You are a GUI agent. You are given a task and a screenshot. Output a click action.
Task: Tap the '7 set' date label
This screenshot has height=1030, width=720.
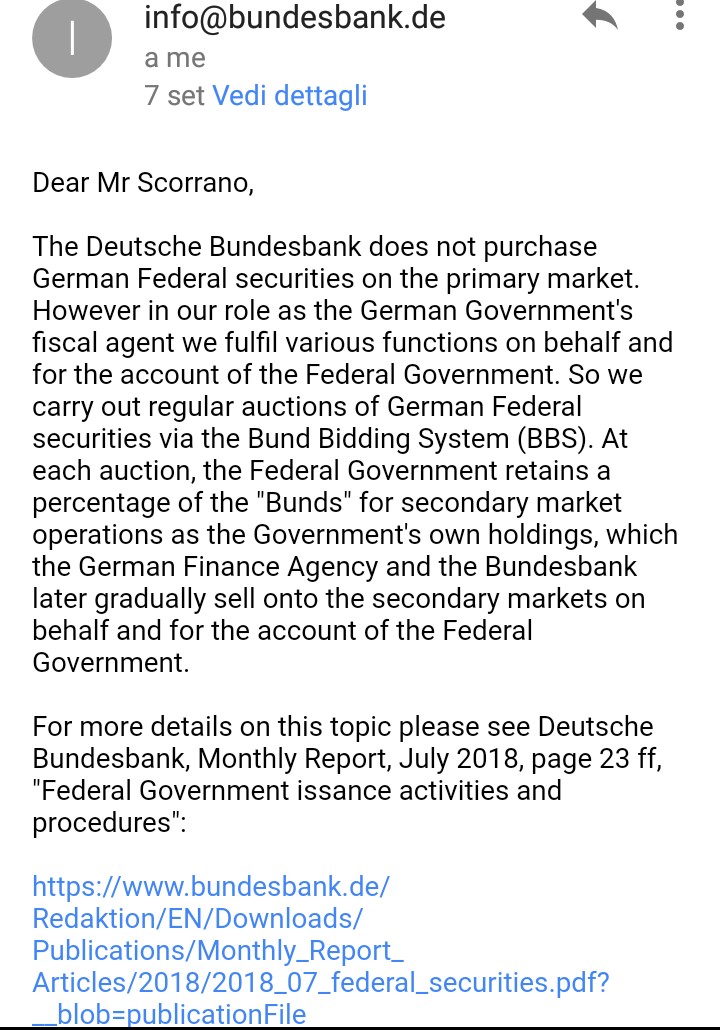point(174,95)
